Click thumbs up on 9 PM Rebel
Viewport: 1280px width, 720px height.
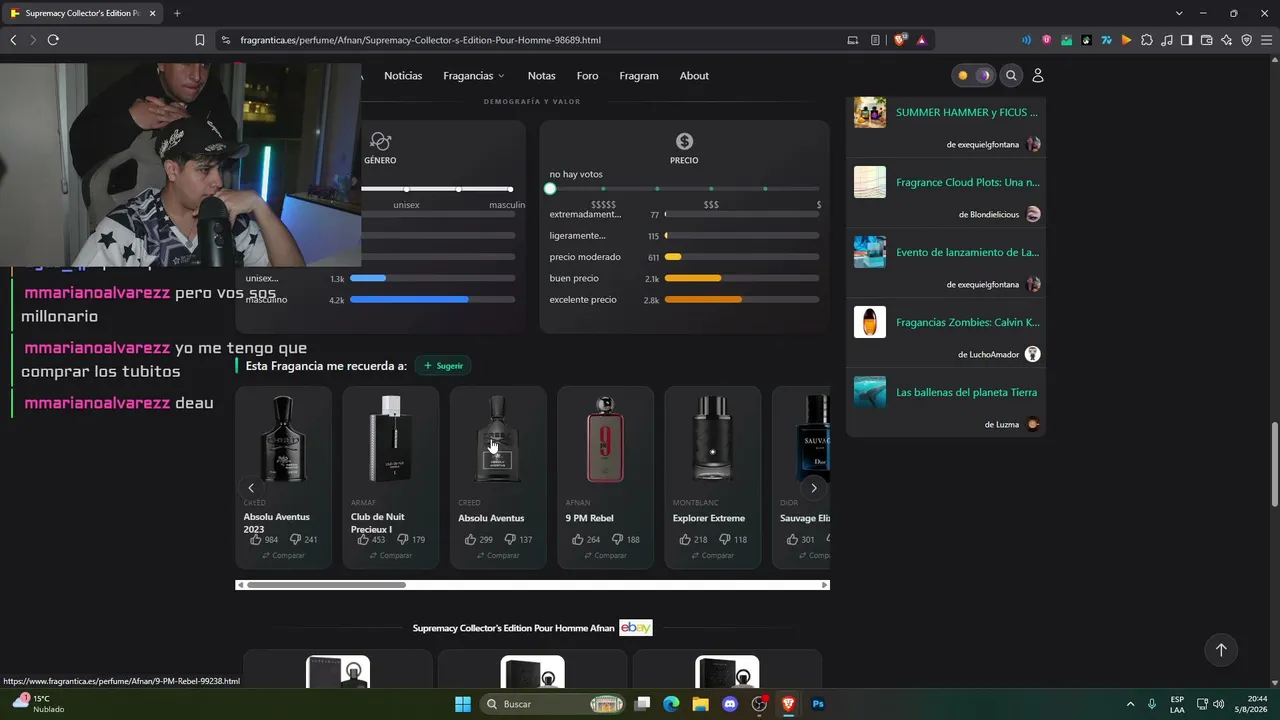click(577, 539)
